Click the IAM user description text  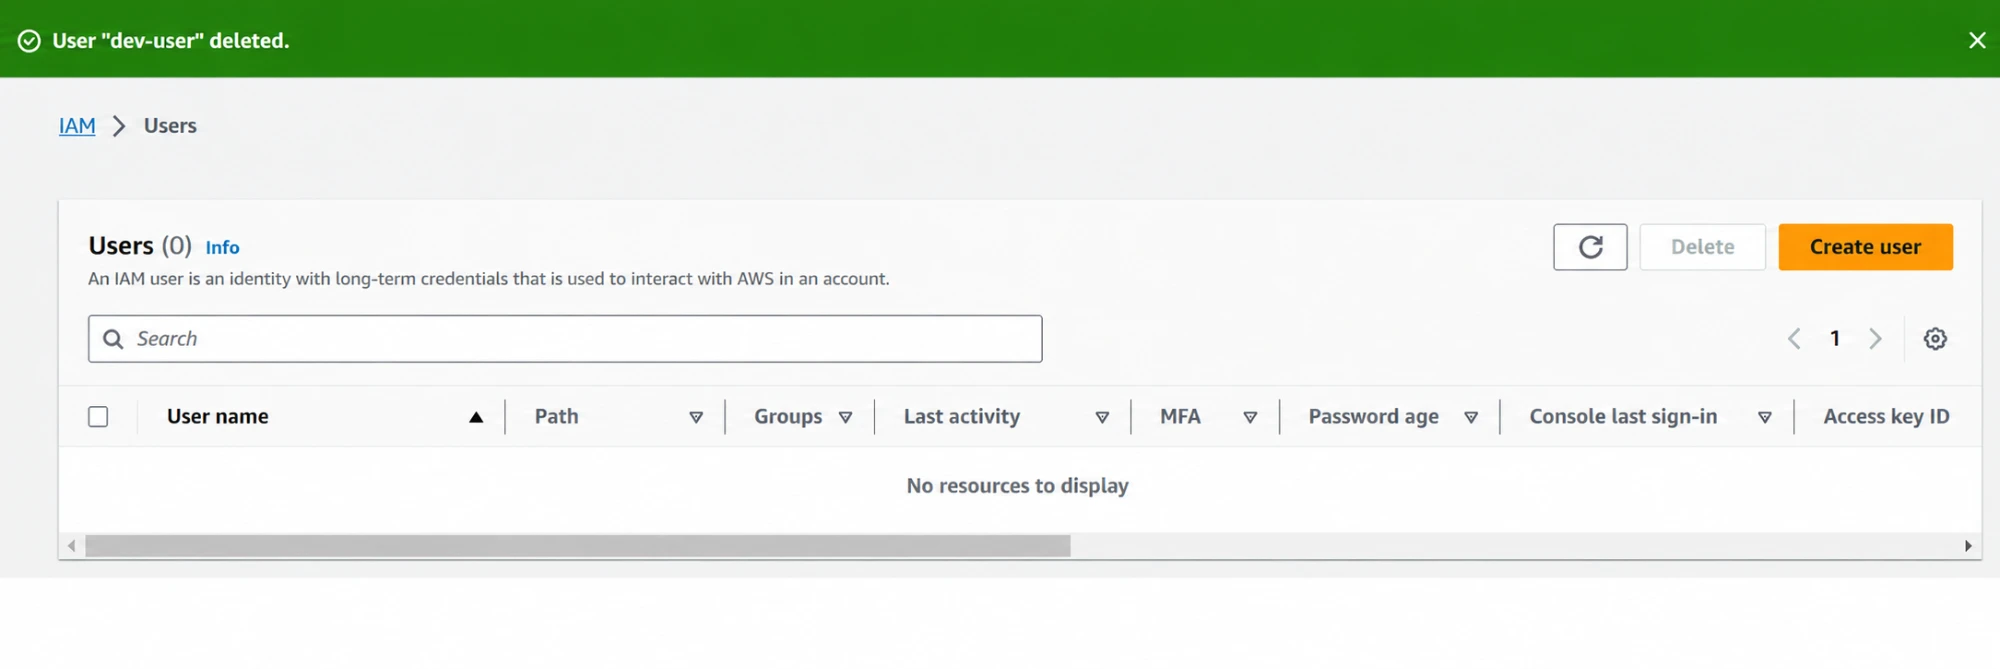coord(489,279)
